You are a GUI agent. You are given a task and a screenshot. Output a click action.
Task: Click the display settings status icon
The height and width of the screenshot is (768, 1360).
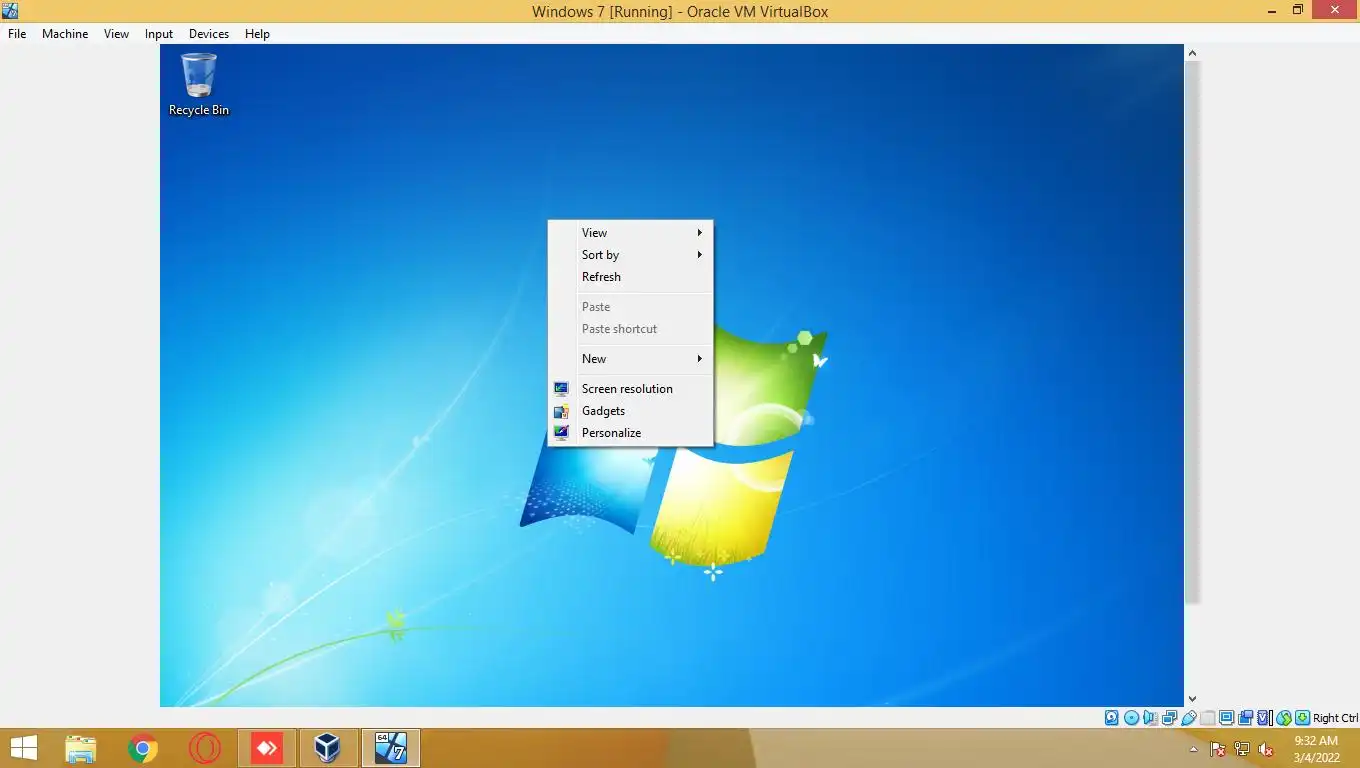(1226, 718)
